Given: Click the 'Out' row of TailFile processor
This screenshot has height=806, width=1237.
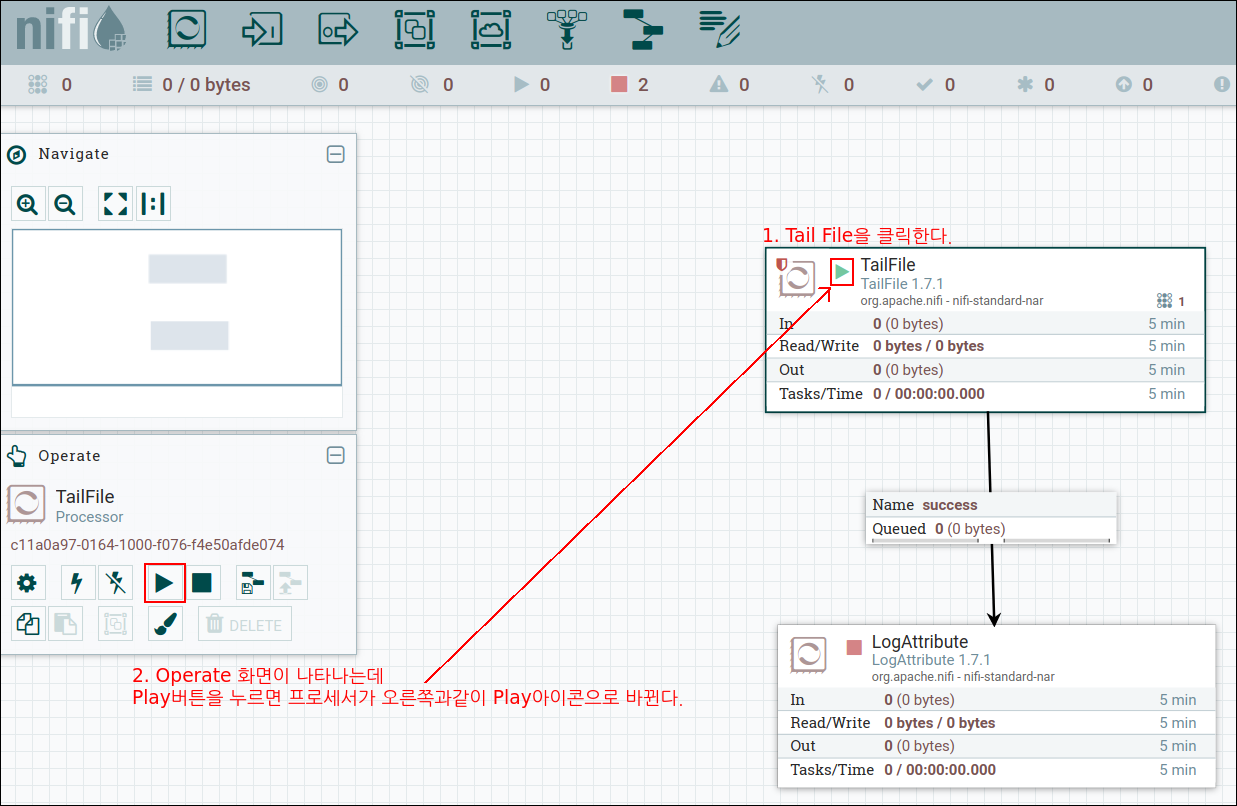Looking at the screenshot, I should (x=985, y=370).
